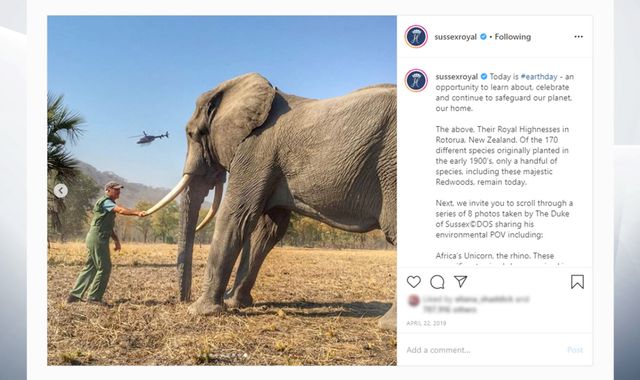Like the post with the heart icon
This screenshot has width=640, height=380.
413,282
